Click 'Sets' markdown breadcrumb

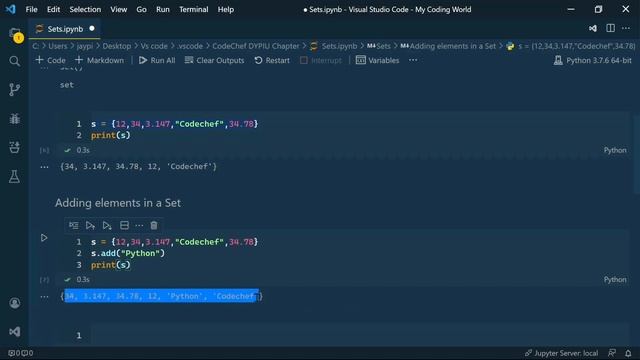coord(379,46)
